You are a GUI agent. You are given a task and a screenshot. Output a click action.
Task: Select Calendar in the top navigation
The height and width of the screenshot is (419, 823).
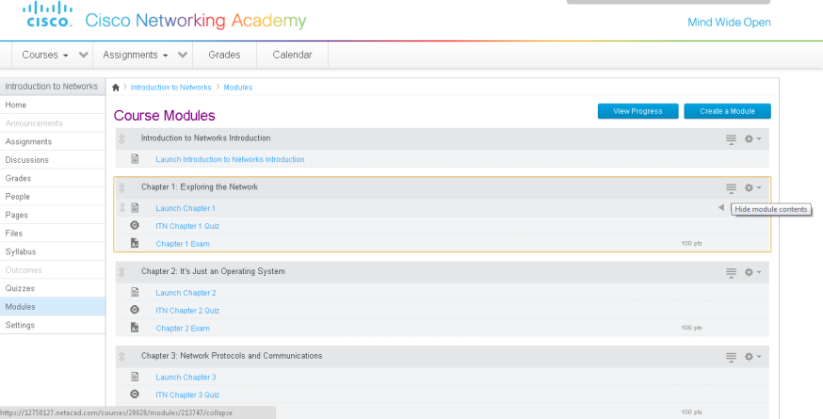pos(292,55)
